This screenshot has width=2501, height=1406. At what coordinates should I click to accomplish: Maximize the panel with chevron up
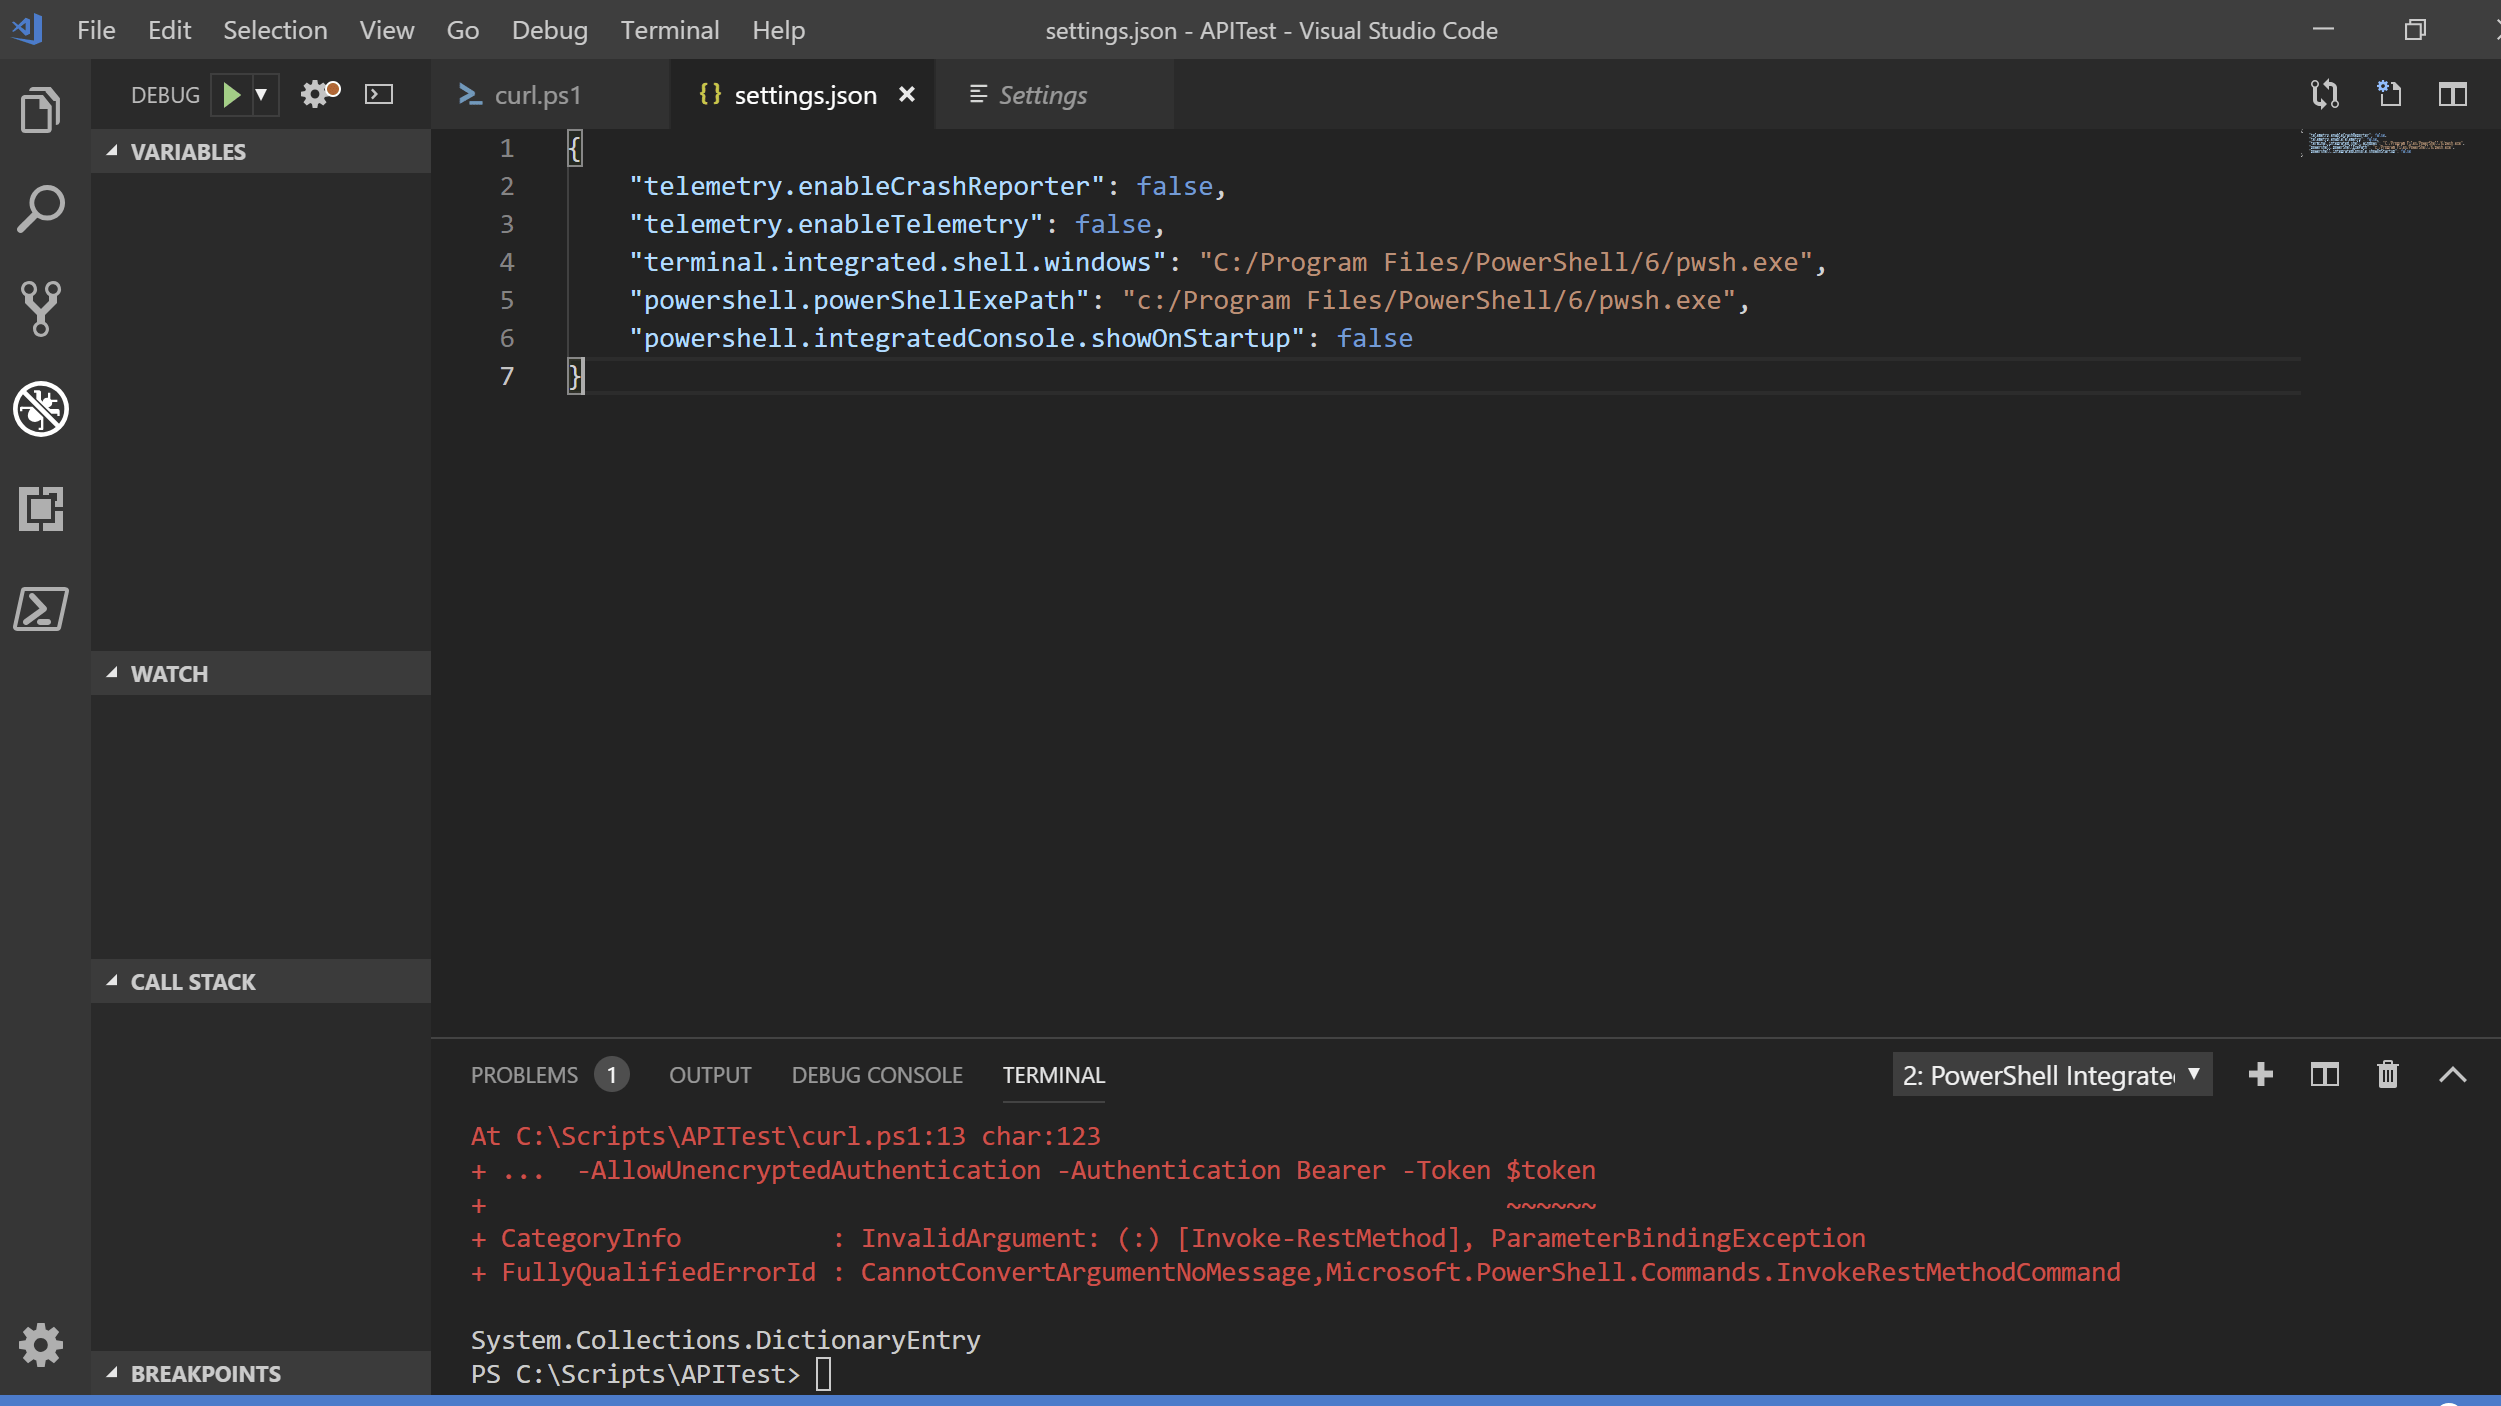point(2453,1075)
